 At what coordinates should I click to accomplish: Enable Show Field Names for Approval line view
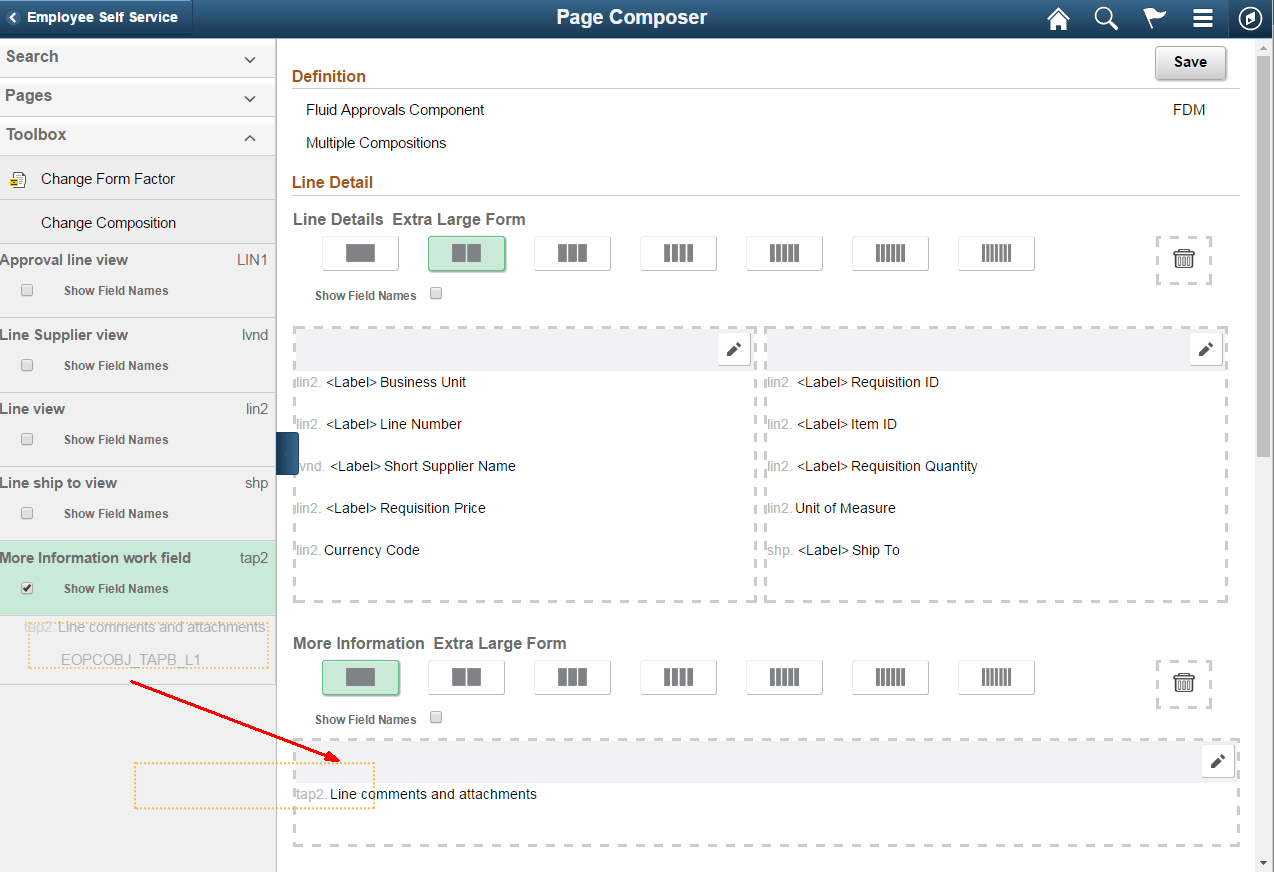(x=27, y=291)
